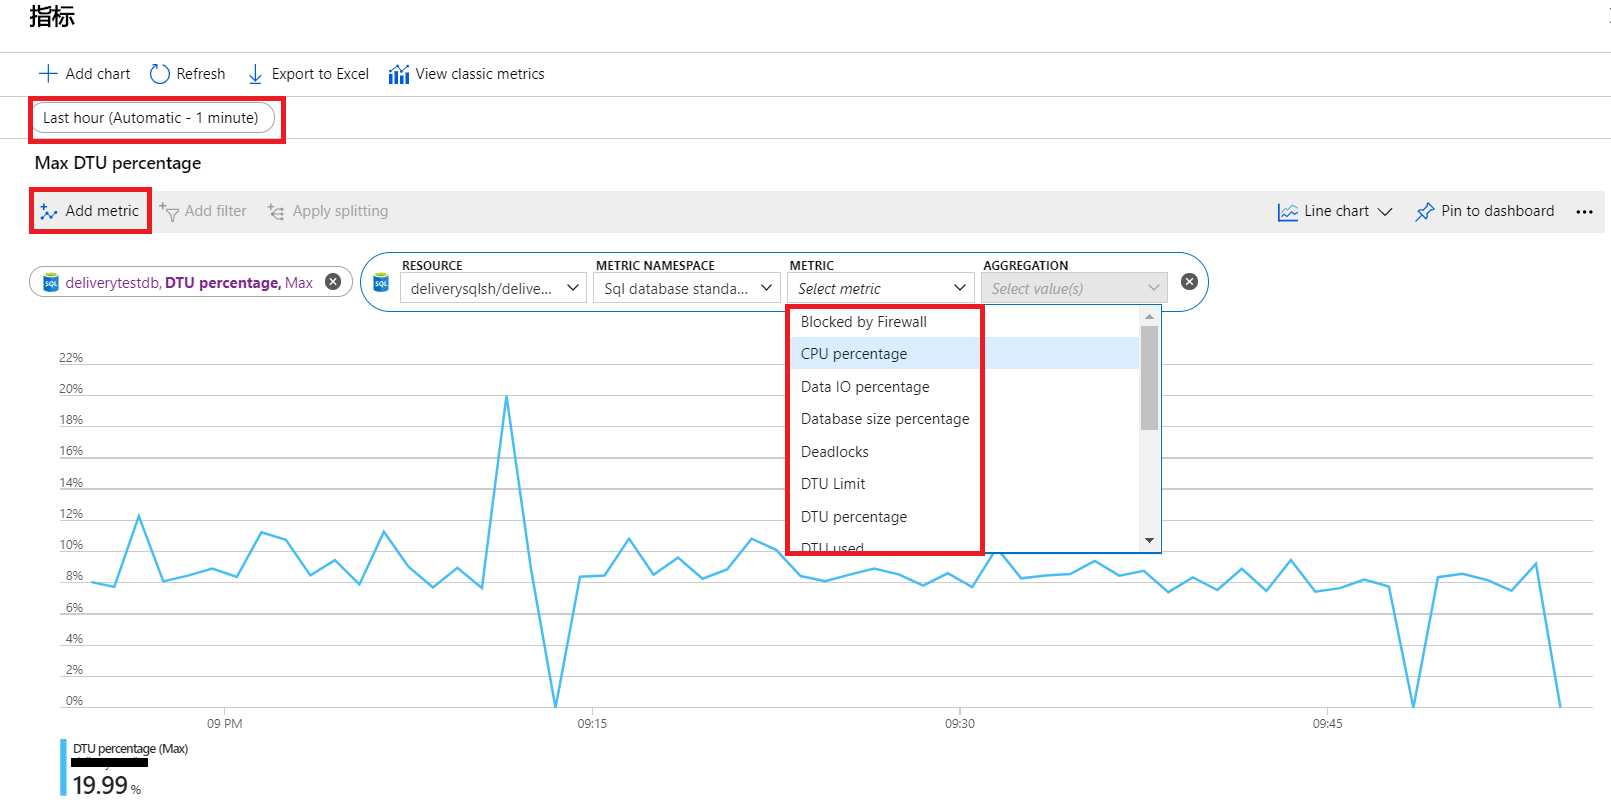1611x810 pixels.
Task: Remove the new unselected metric row
Action: point(1189,282)
